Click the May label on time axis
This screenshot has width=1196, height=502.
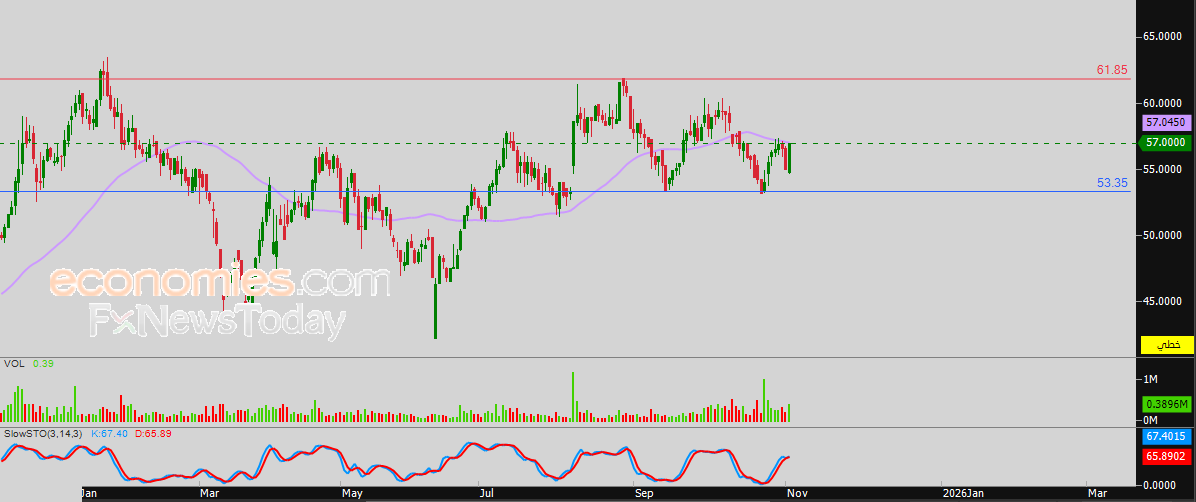point(352,494)
